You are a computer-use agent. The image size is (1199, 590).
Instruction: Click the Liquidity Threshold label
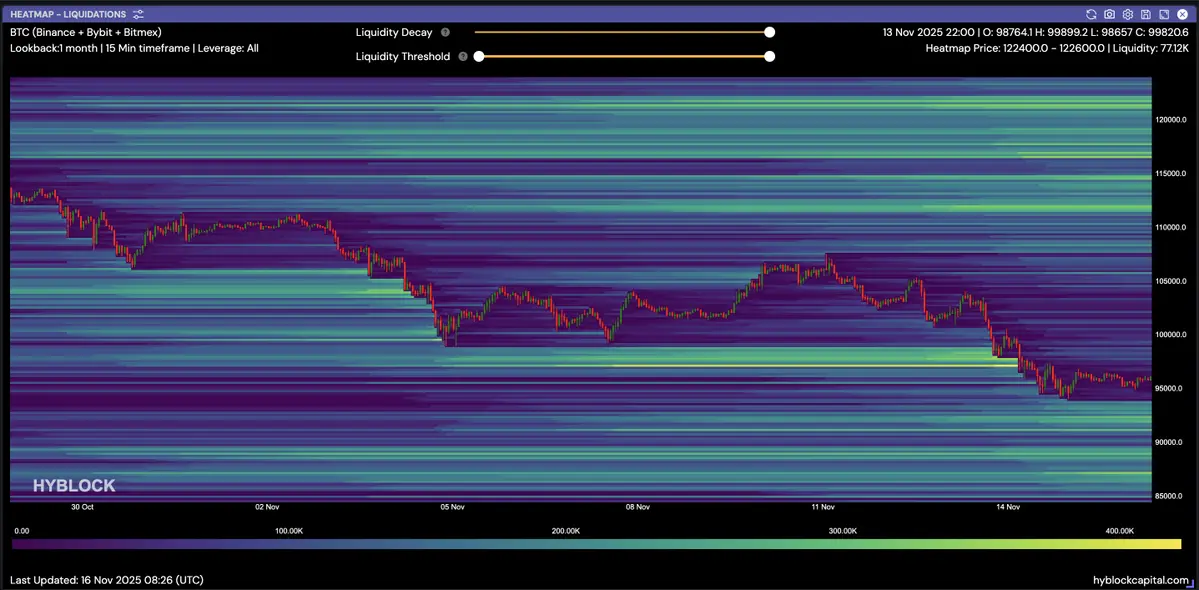pyautogui.click(x=403, y=56)
